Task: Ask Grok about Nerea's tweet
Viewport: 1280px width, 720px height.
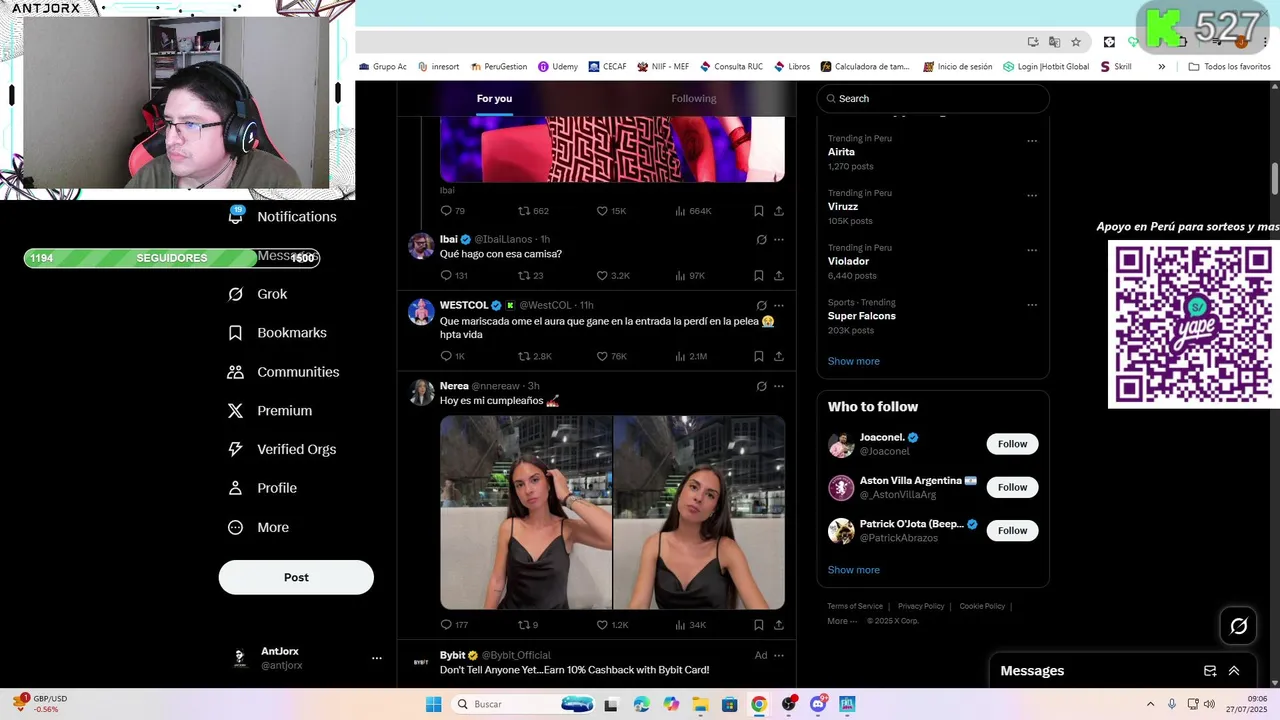Action: [761, 386]
